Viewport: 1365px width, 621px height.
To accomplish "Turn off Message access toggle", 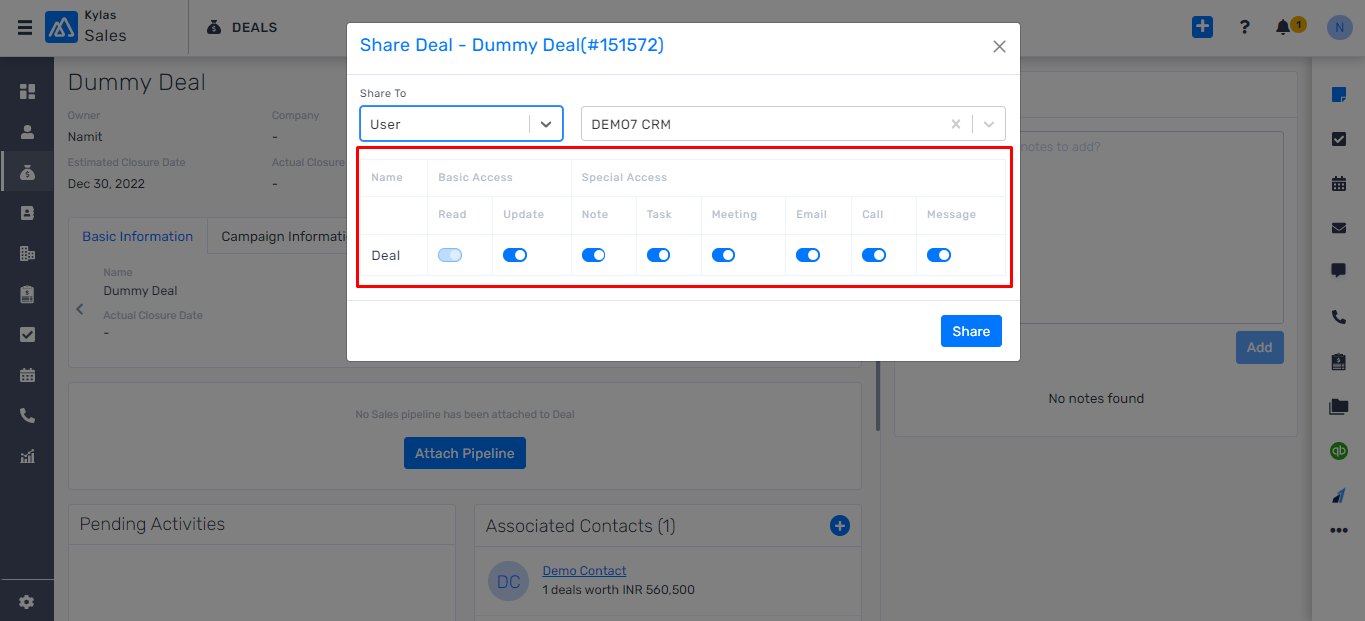I will (x=939, y=255).
